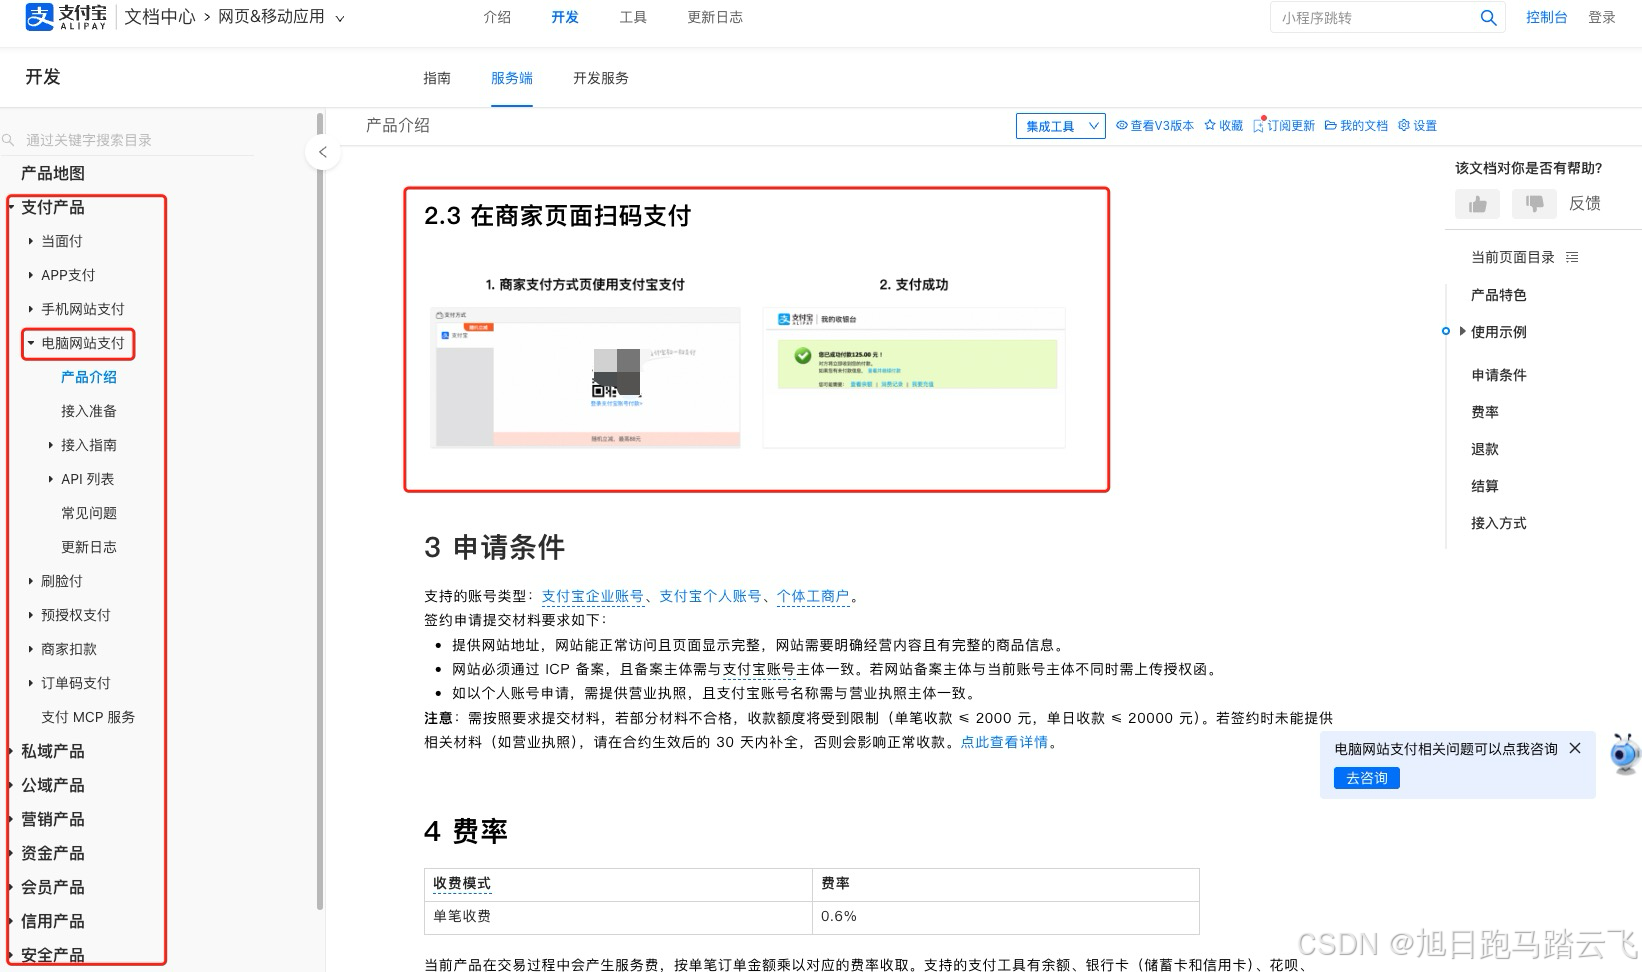Expand 接入指南 tree item
Screen dimensions: 1642x972
pyautogui.click(x=51, y=445)
